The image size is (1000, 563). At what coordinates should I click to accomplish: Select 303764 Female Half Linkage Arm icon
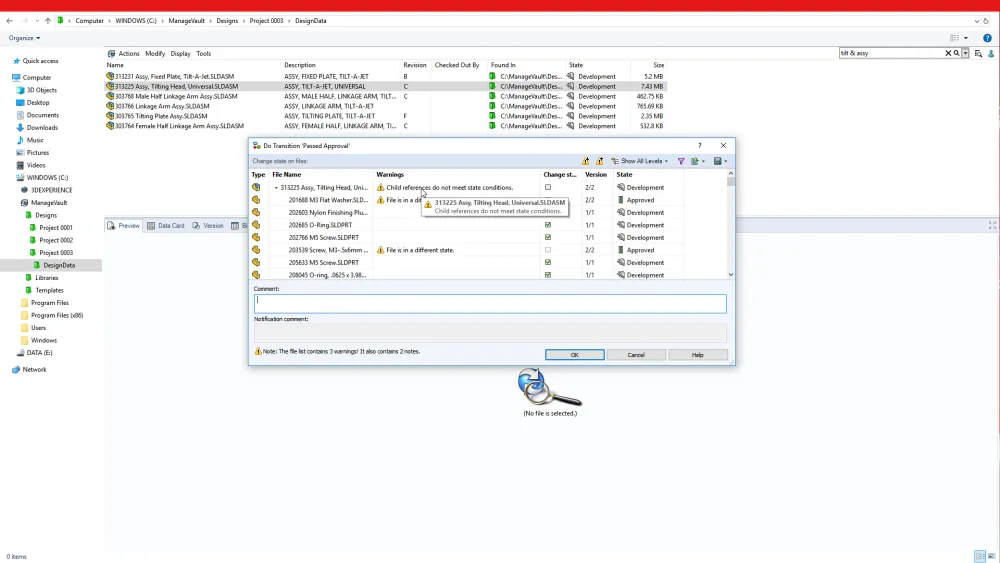[x=110, y=126]
